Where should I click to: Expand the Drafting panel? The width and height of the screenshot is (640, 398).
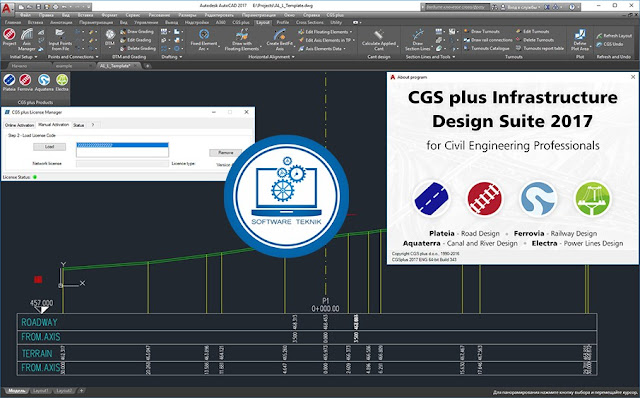click(171, 57)
